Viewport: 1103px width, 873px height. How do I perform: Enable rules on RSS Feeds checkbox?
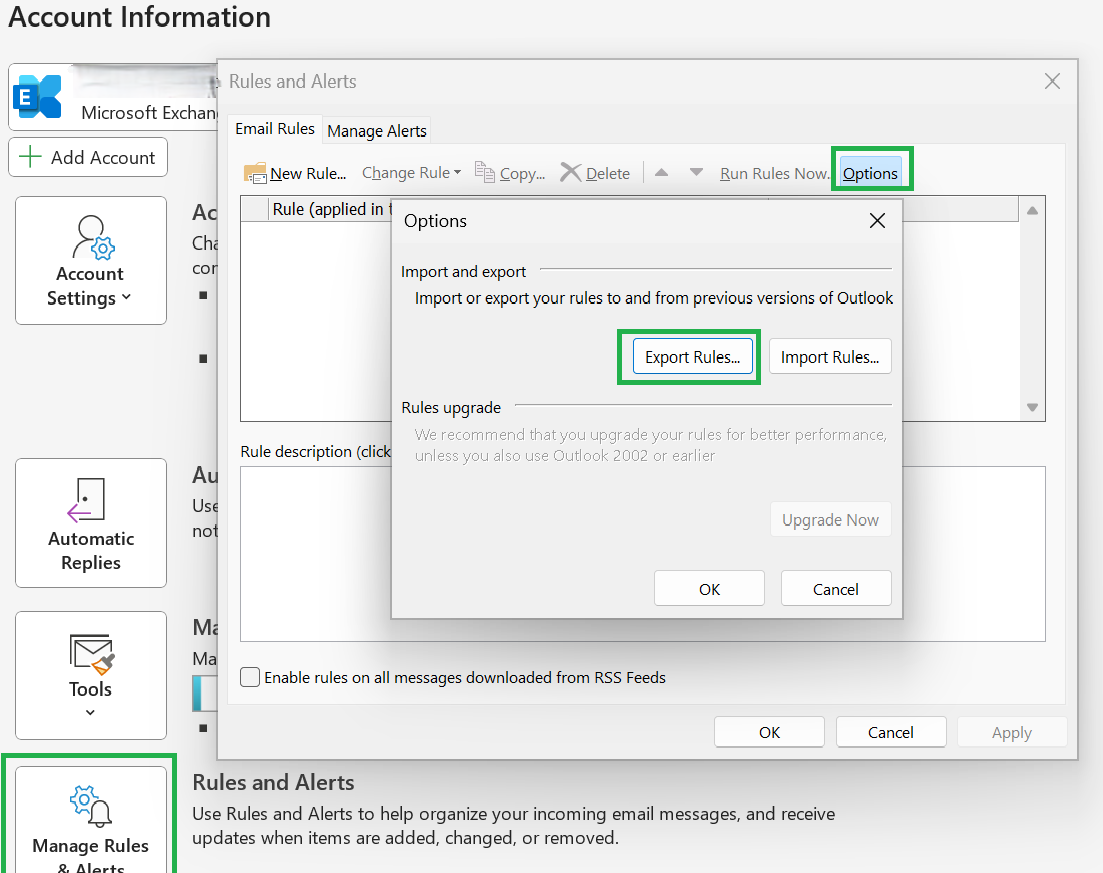tap(250, 677)
